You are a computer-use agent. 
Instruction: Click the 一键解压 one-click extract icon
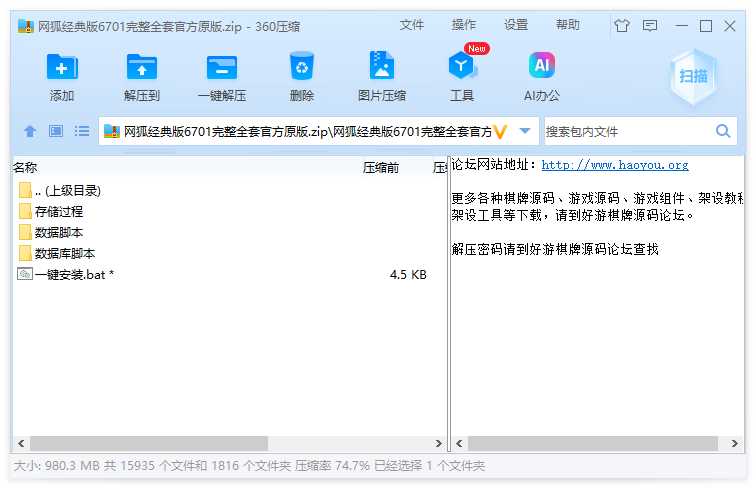[x=221, y=67]
